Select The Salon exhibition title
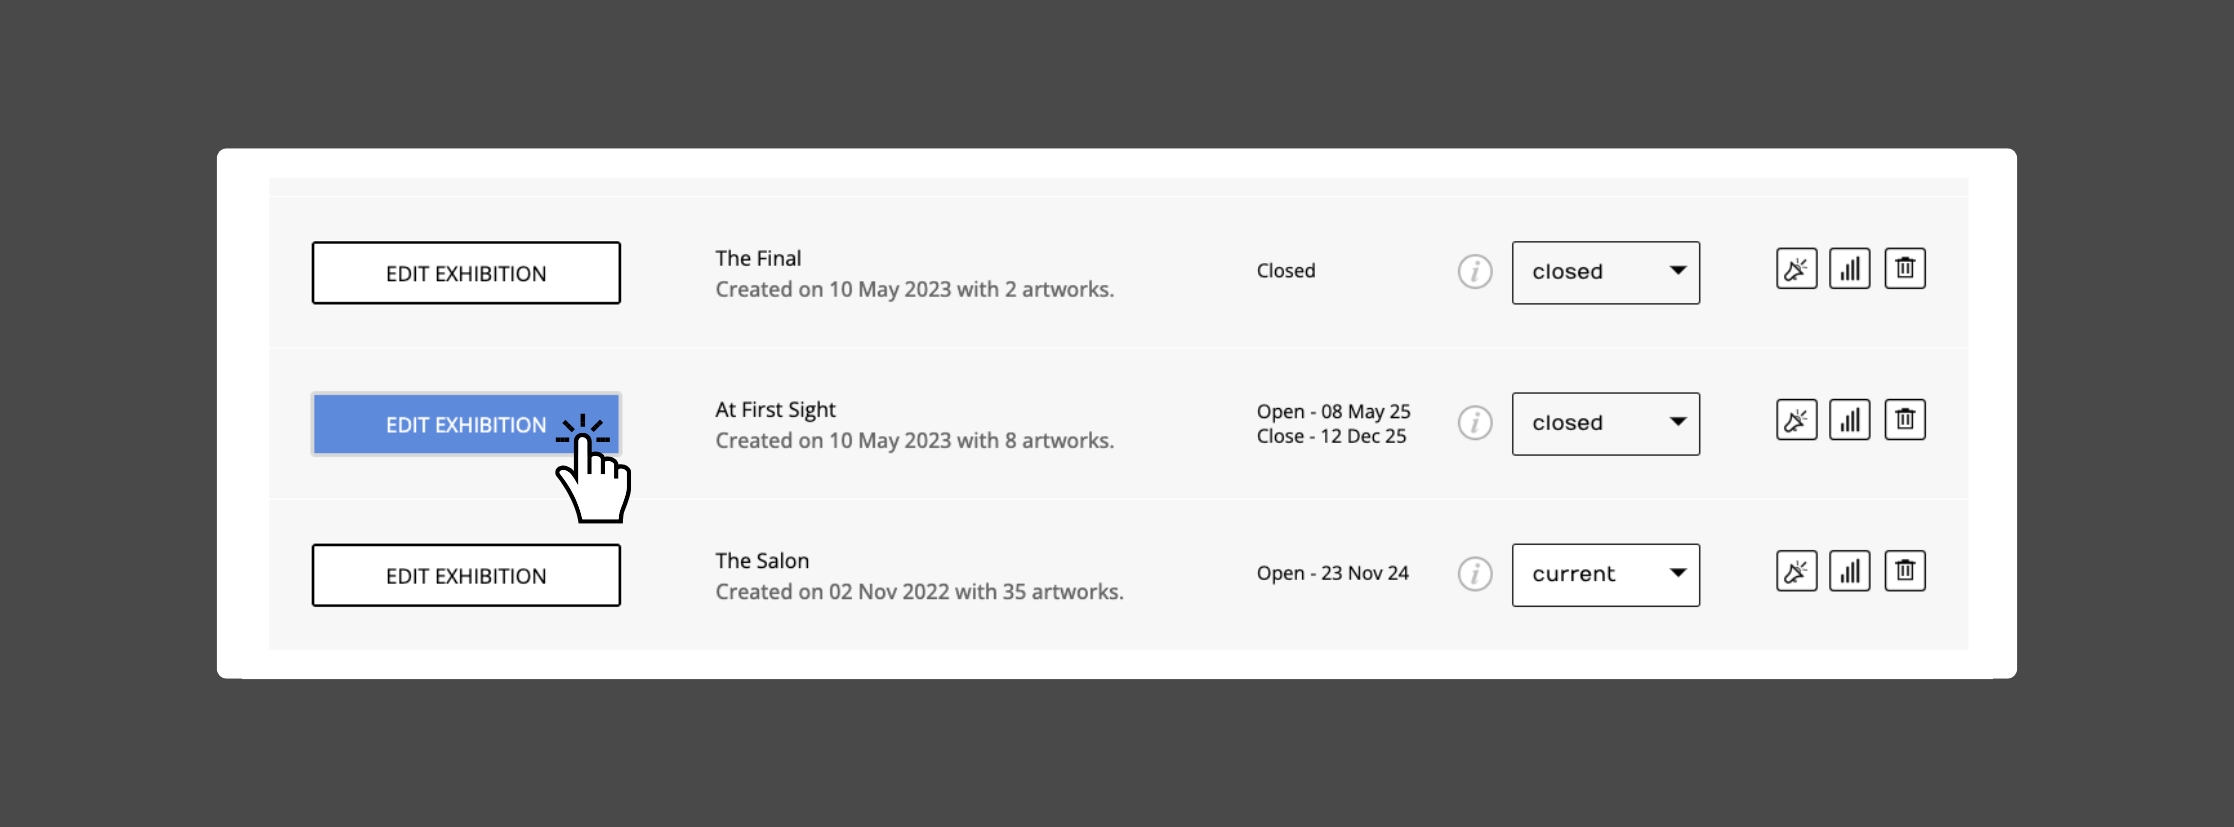The height and width of the screenshot is (827, 2234). [x=762, y=561]
